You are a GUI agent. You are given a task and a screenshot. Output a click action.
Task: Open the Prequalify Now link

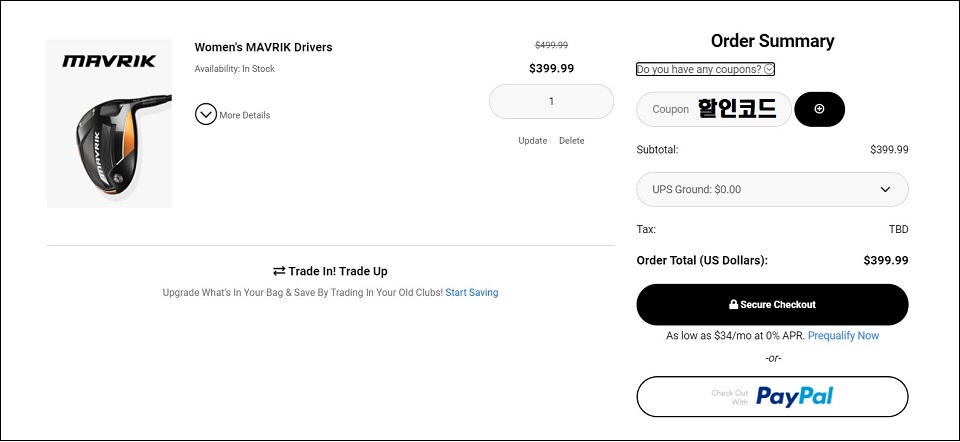pyautogui.click(x=843, y=335)
